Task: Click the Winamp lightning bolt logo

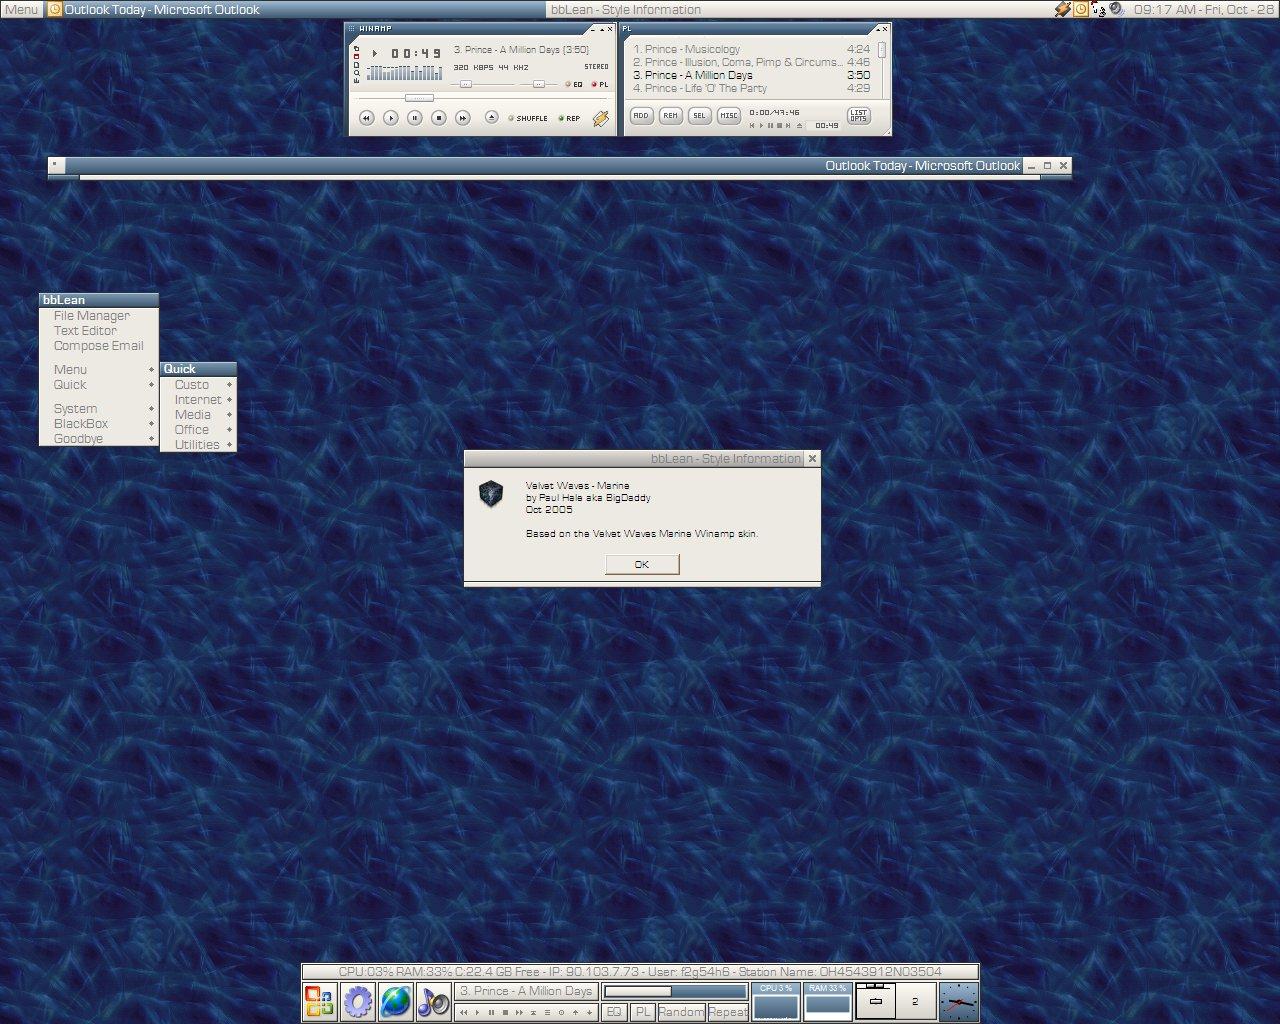Action: click(x=600, y=118)
